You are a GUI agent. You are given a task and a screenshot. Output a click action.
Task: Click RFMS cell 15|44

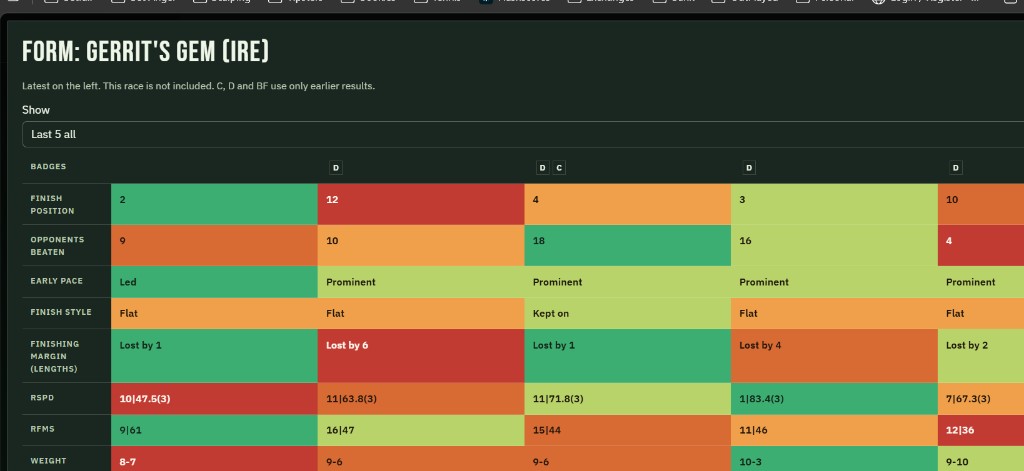click(628, 430)
